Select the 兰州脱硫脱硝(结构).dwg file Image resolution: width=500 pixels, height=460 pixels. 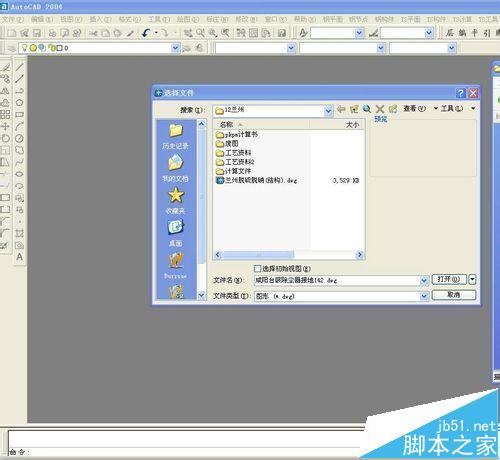pyautogui.click(x=256, y=181)
